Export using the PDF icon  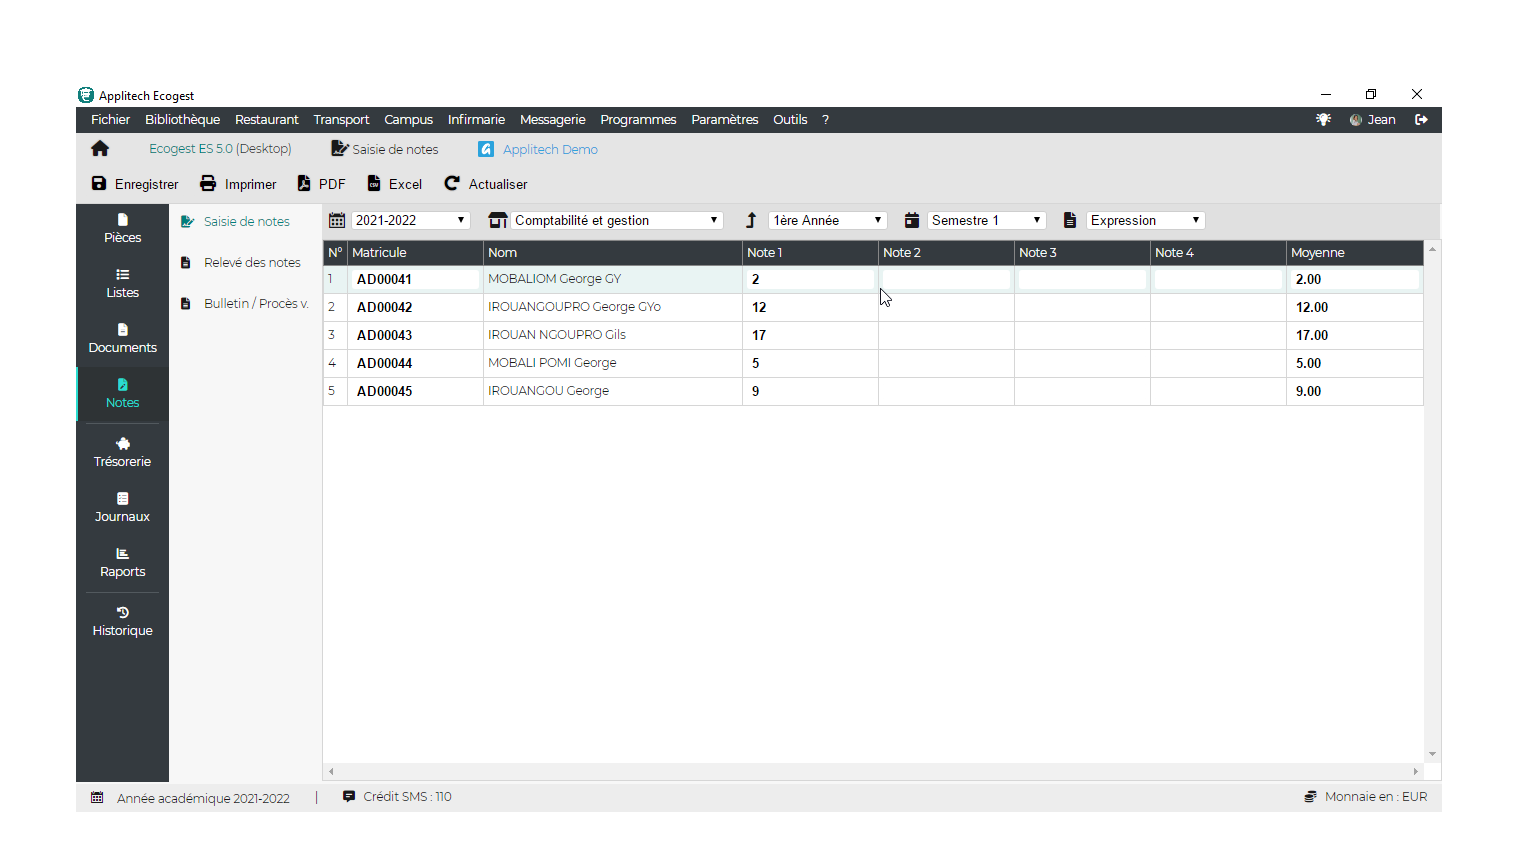[x=304, y=184]
